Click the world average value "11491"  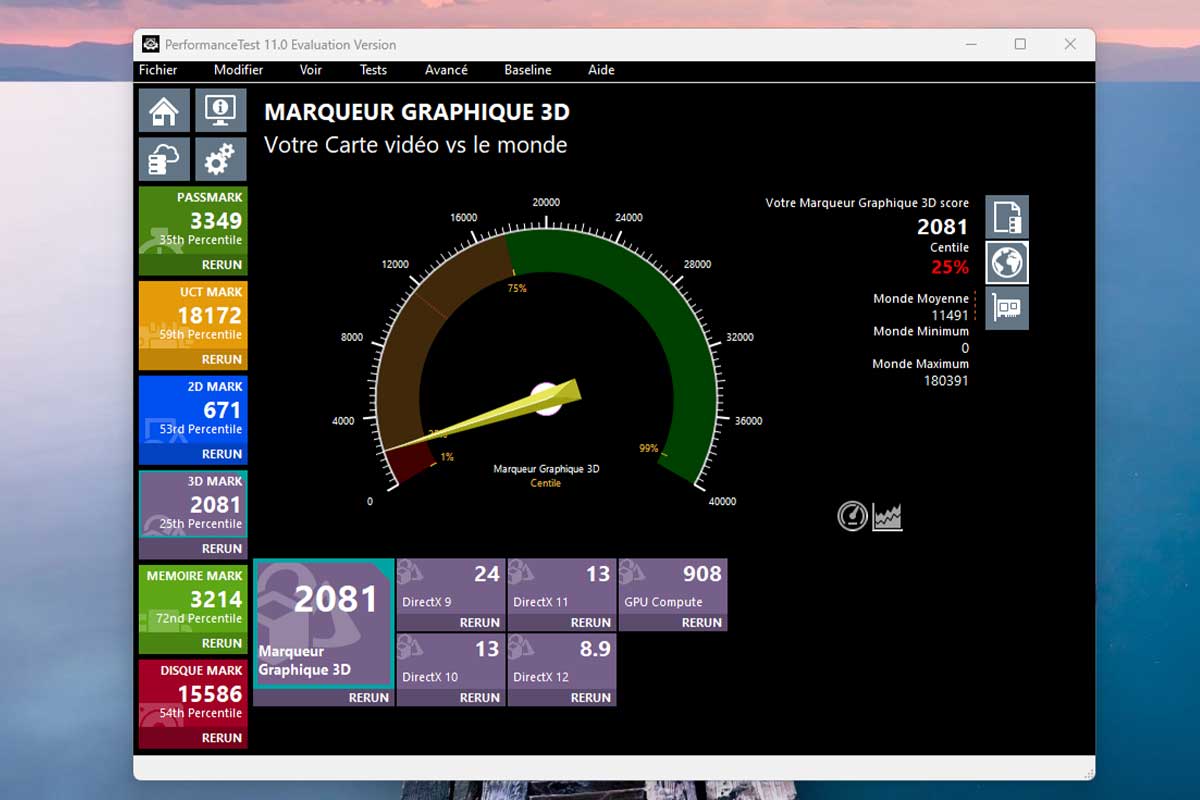pos(950,315)
